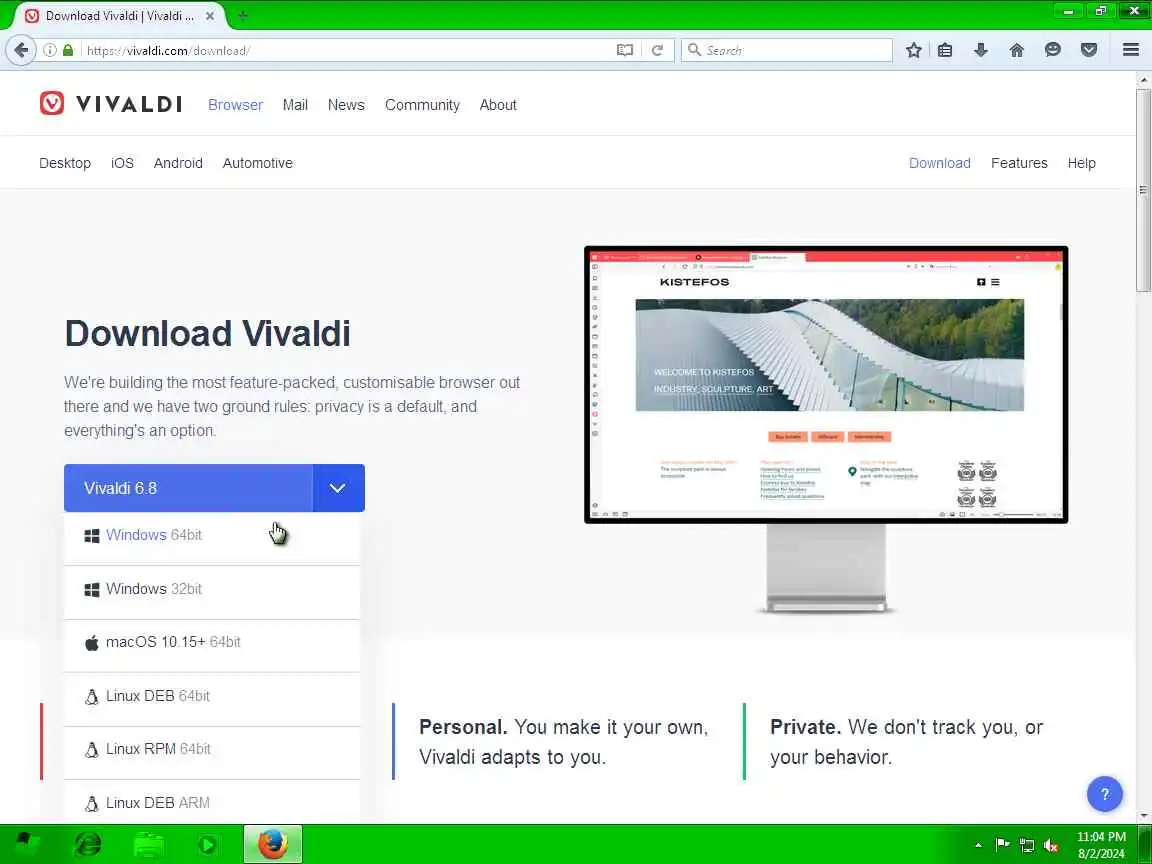Open Firefox hamburger menu
Image resolution: width=1152 pixels, height=864 pixels.
tap(1131, 50)
